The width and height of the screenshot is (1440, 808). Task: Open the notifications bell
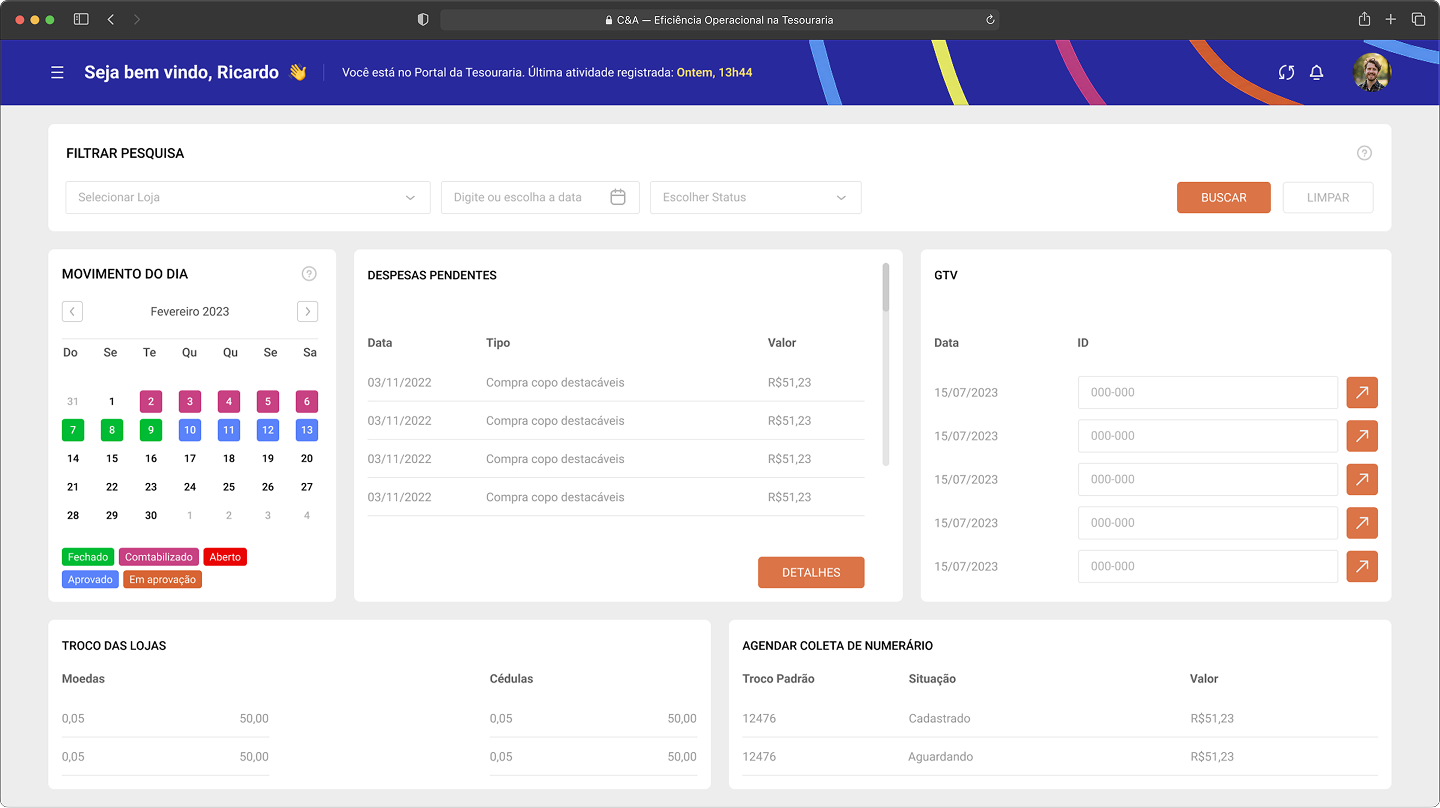pyautogui.click(x=1317, y=72)
